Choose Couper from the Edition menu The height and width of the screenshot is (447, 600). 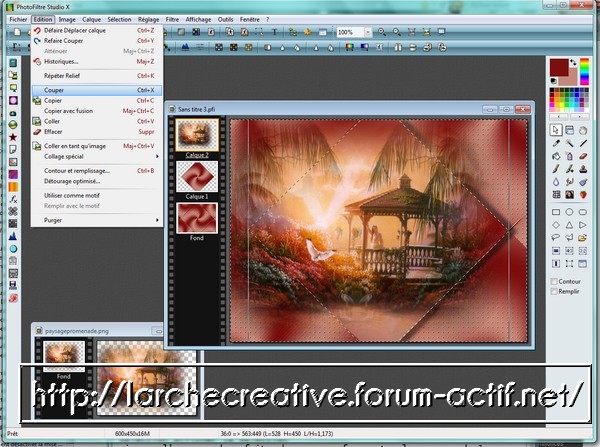[x=96, y=90]
